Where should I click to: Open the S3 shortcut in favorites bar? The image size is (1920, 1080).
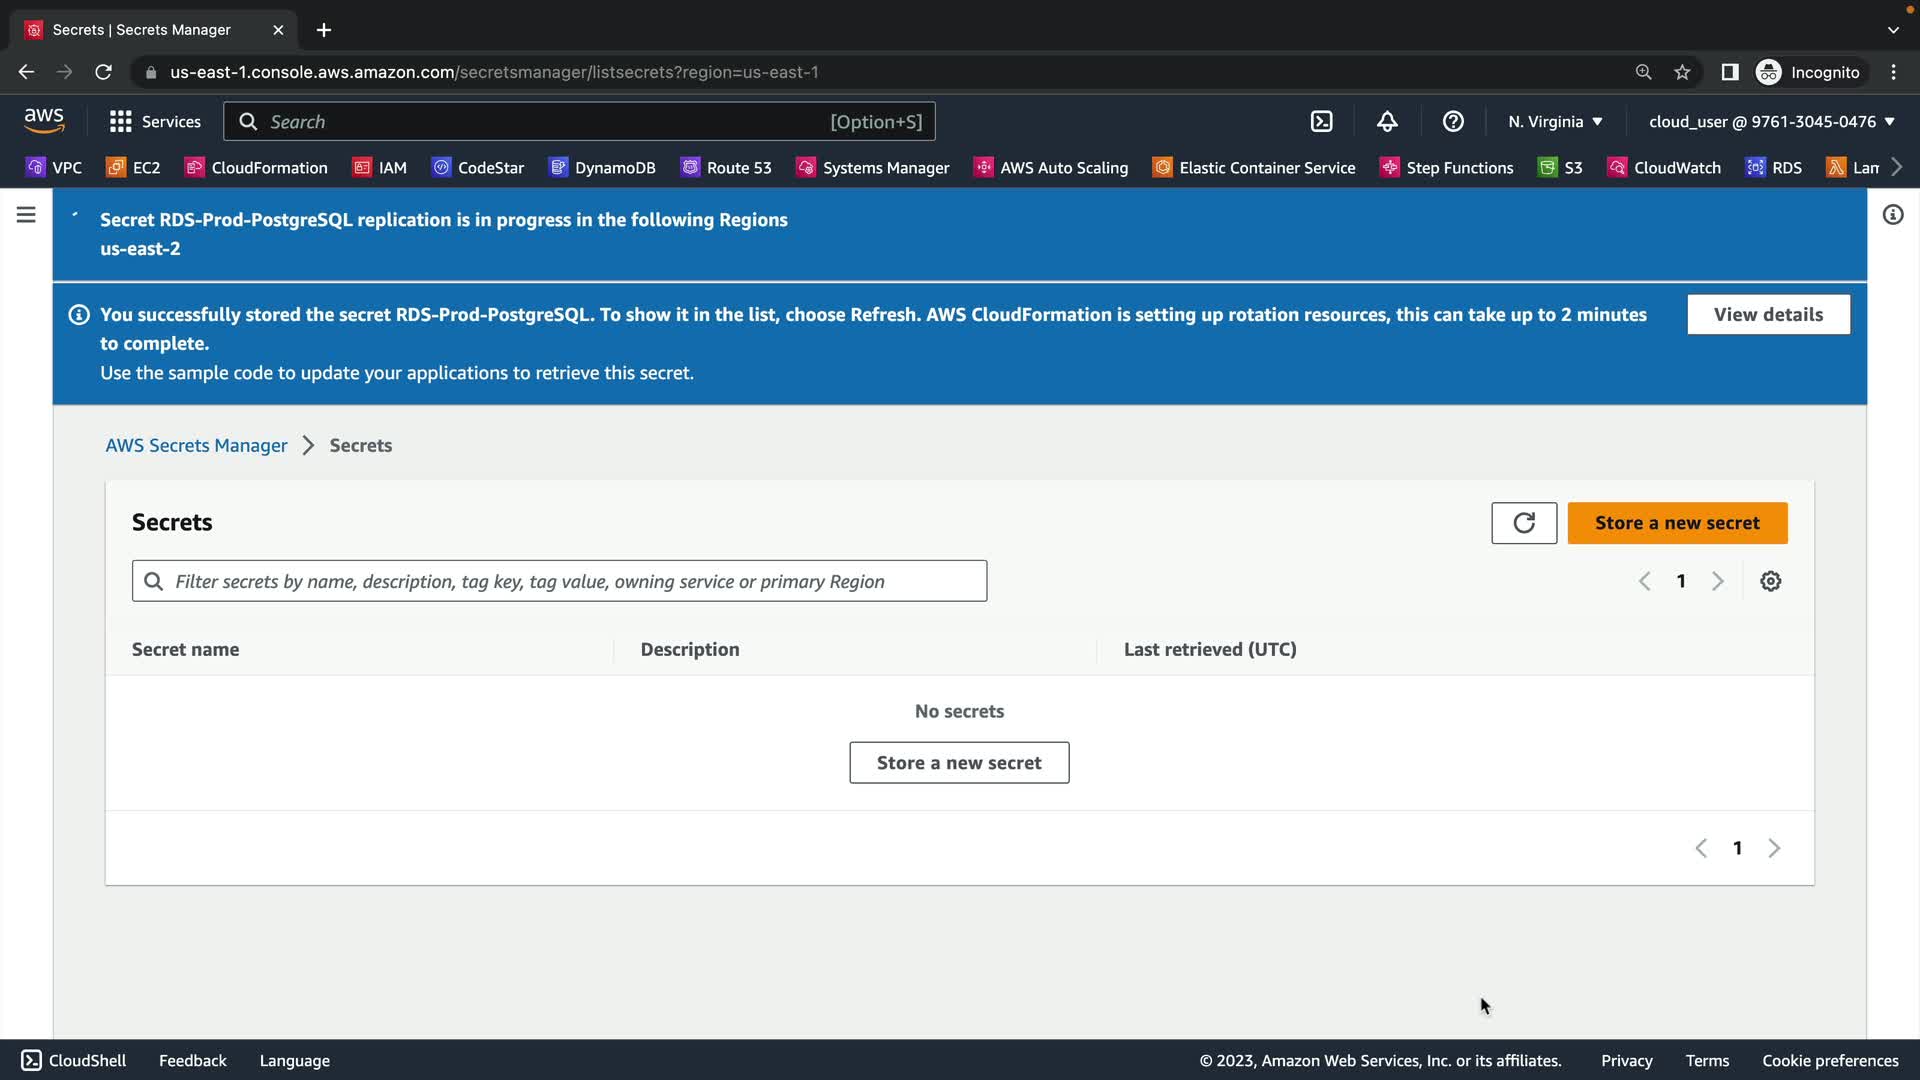(x=1560, y=167)
